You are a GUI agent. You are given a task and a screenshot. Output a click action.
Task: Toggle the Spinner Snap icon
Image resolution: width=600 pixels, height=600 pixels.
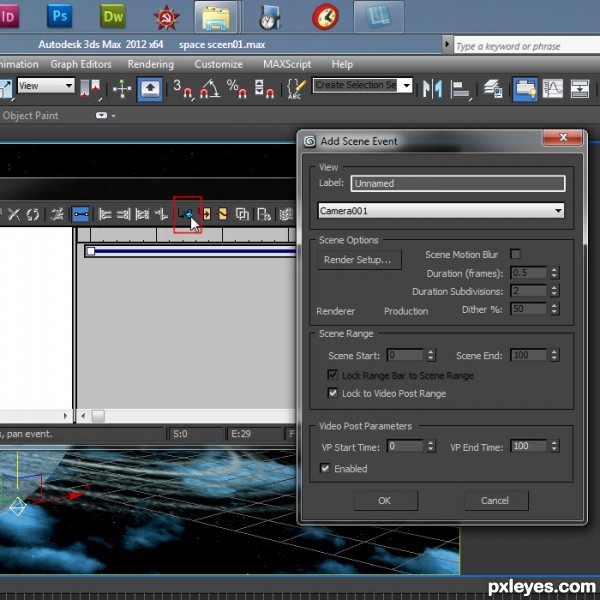point(264,89)
